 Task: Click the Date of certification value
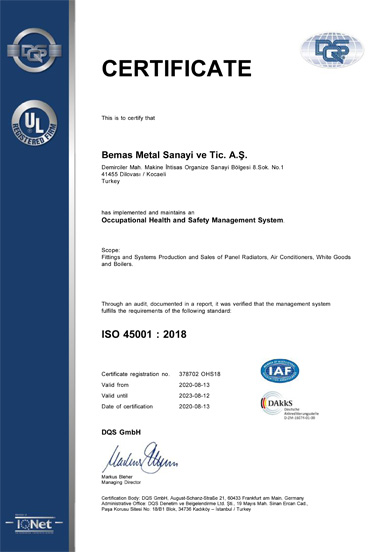pos(194,406)
